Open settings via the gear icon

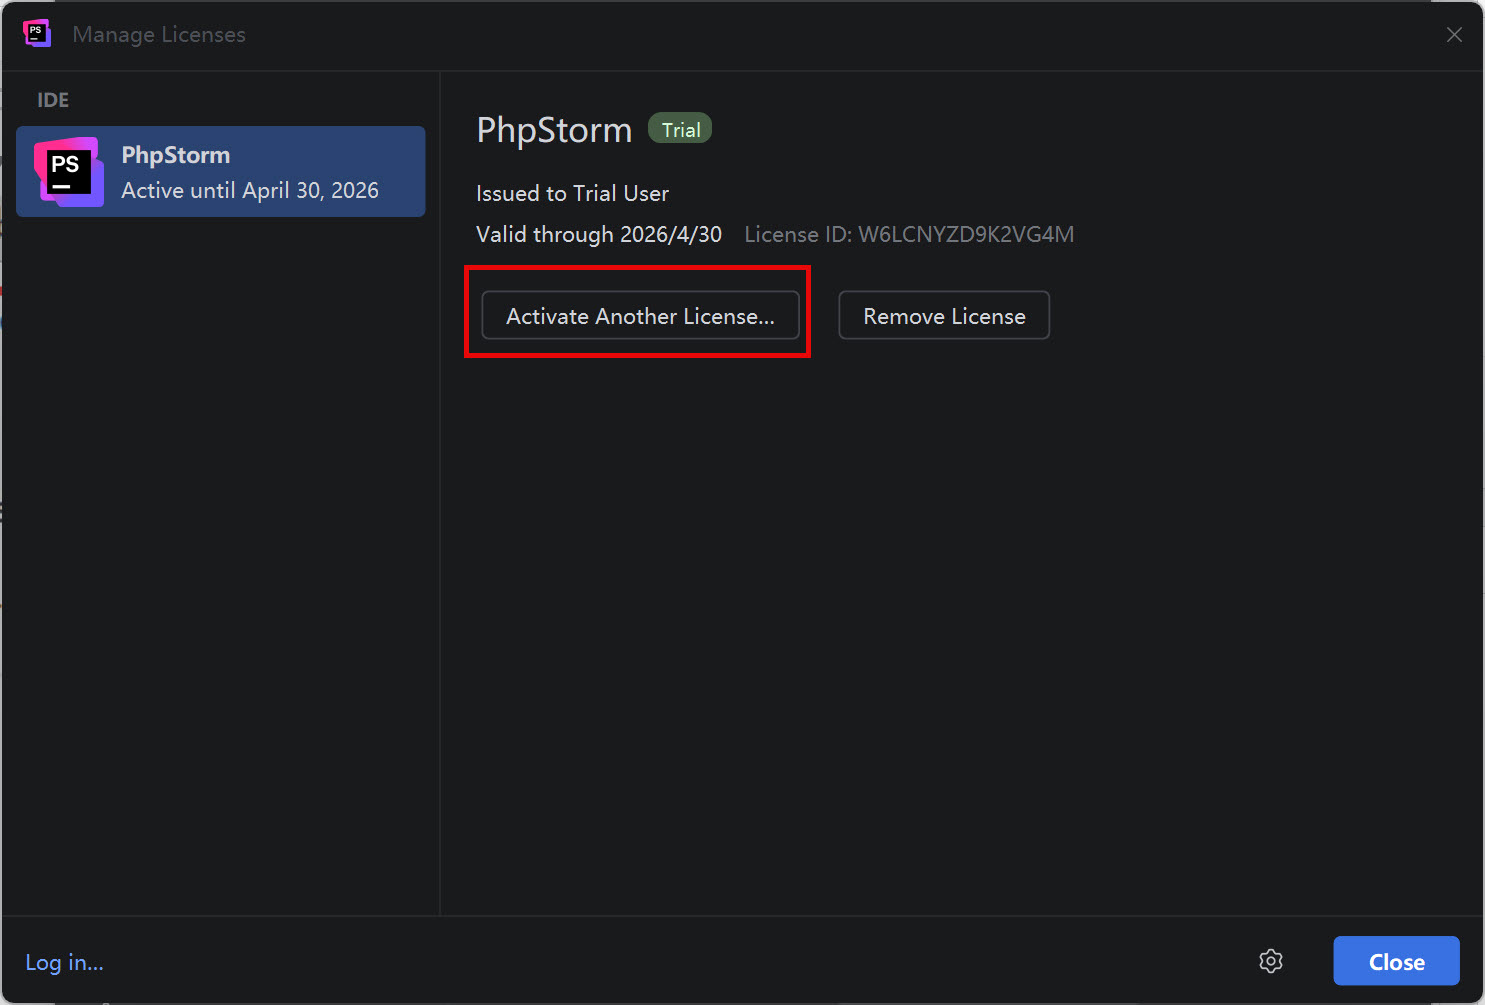[1270, 961]
